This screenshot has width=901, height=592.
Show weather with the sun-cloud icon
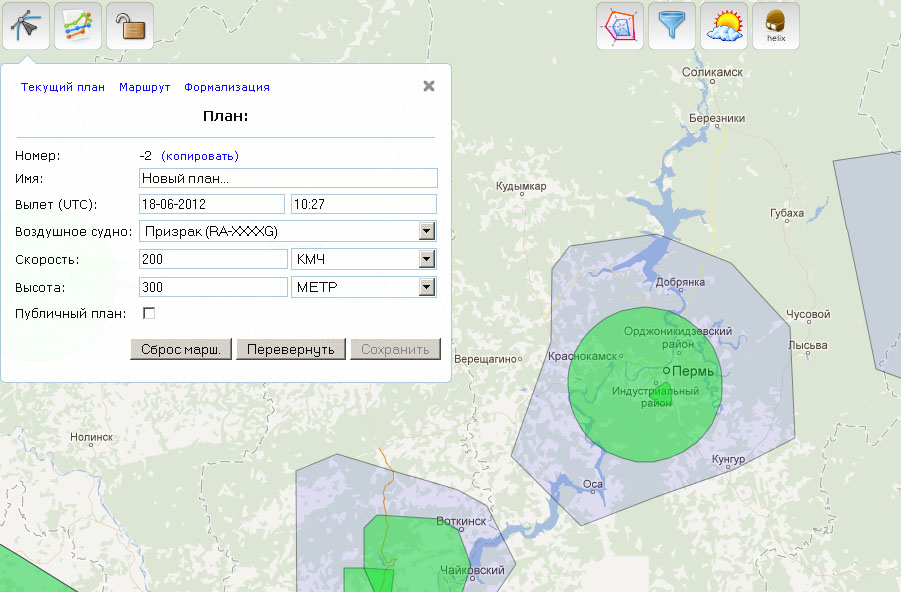[724, 26]
